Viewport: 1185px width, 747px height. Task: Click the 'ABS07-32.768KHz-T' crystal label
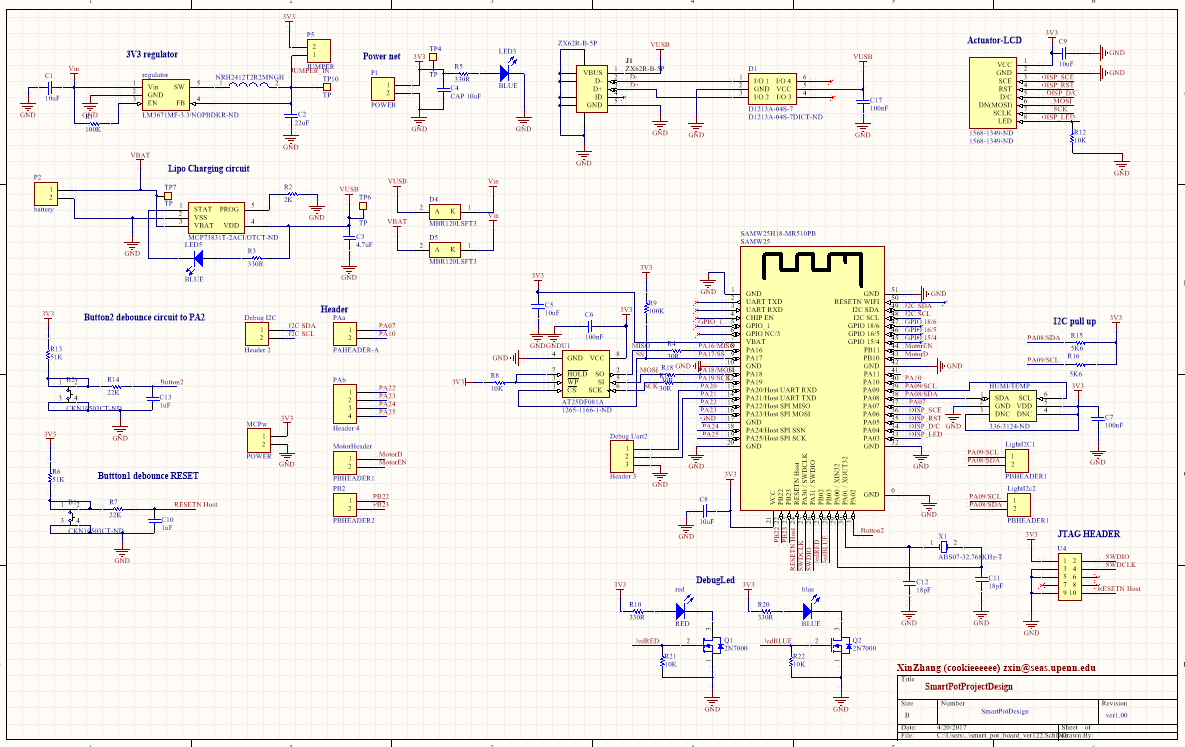970,556
